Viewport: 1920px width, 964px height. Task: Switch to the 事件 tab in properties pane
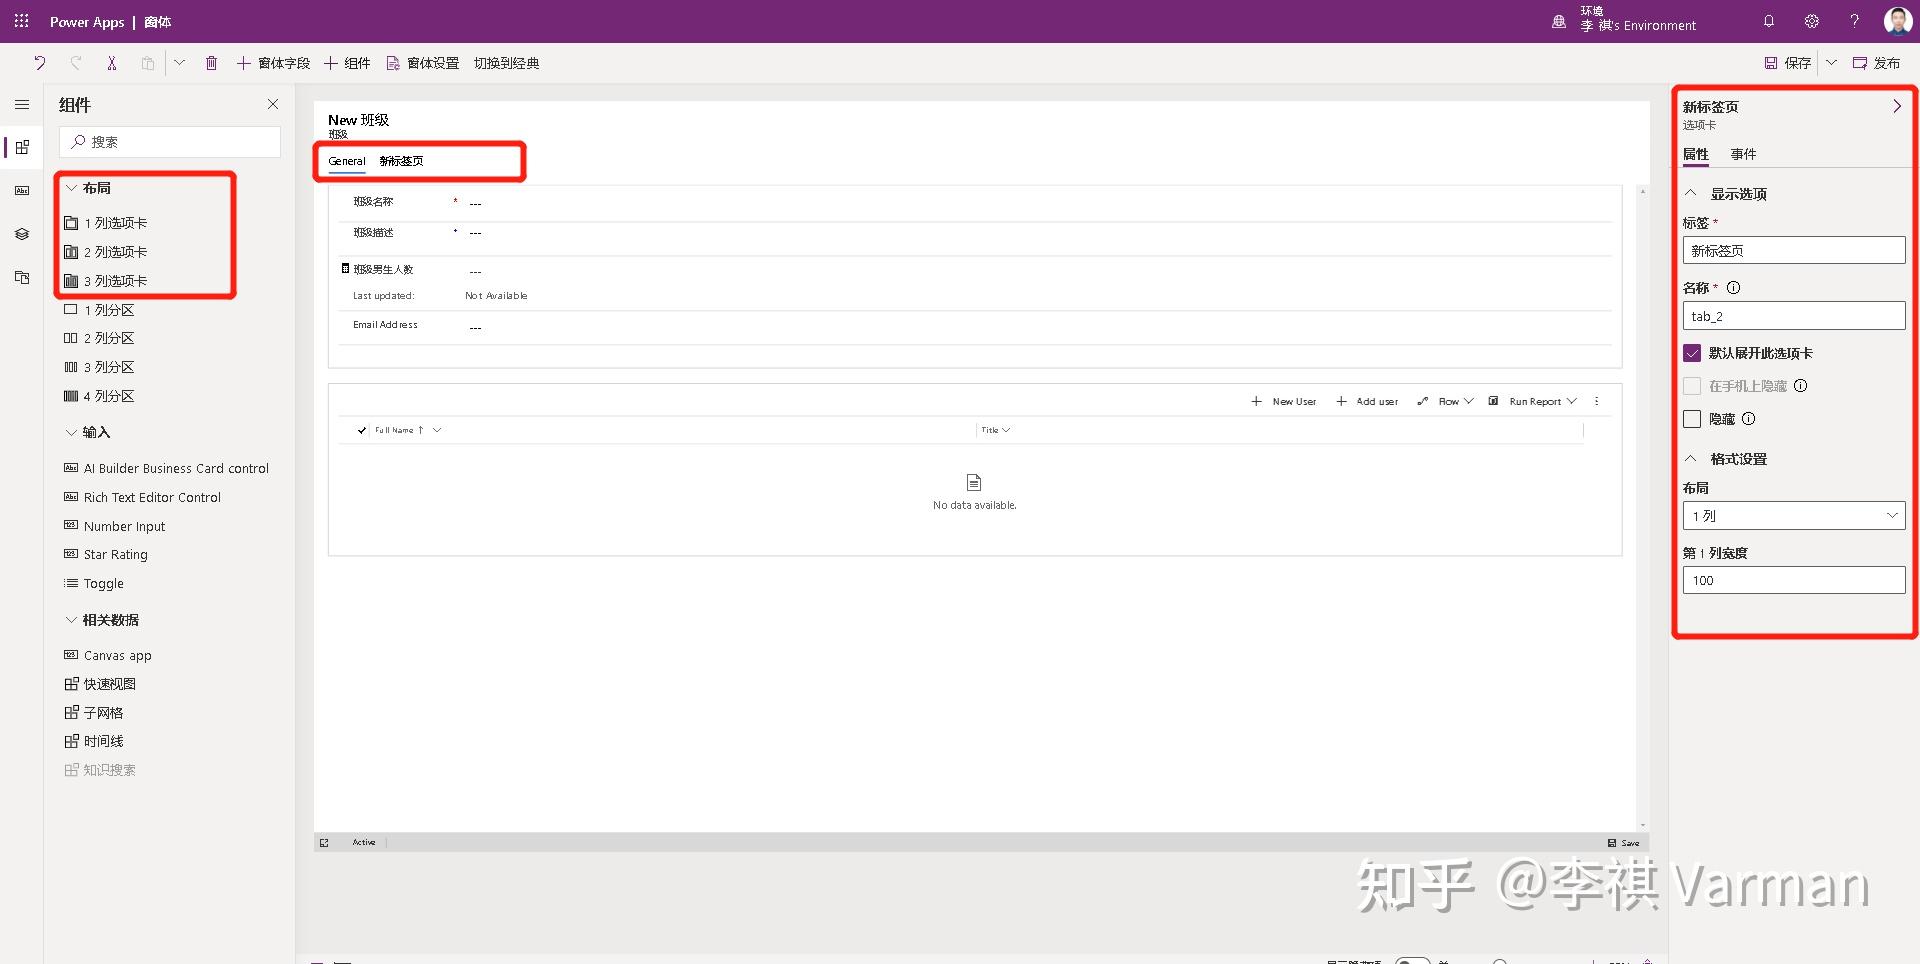[x=1743, y=154]
